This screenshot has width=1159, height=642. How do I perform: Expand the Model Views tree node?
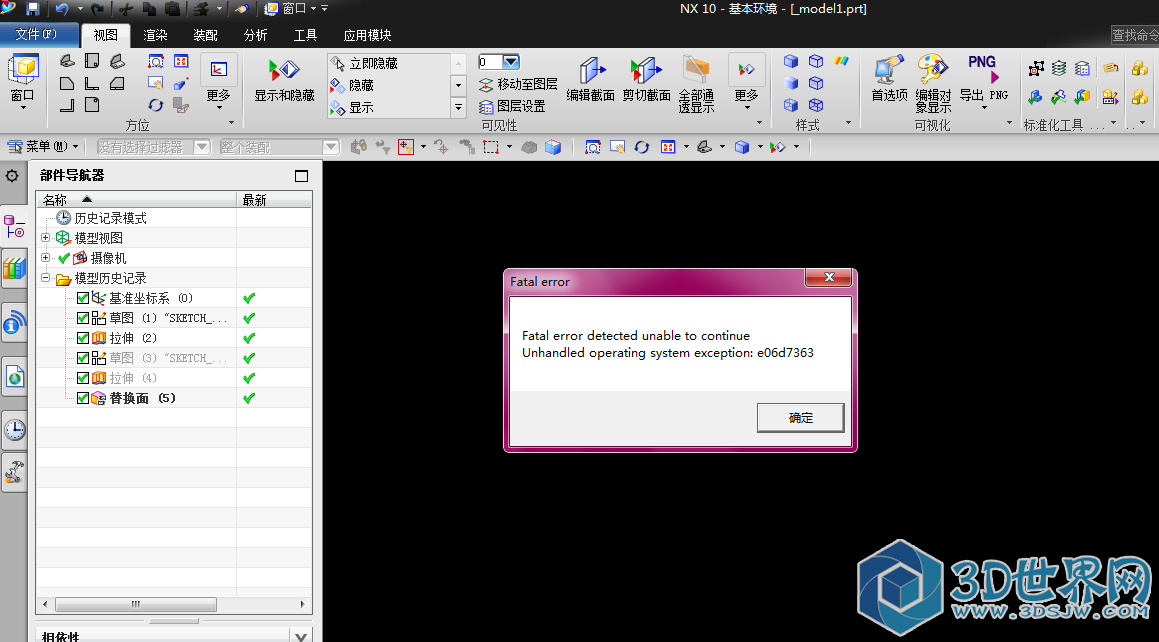click(46, 238)
